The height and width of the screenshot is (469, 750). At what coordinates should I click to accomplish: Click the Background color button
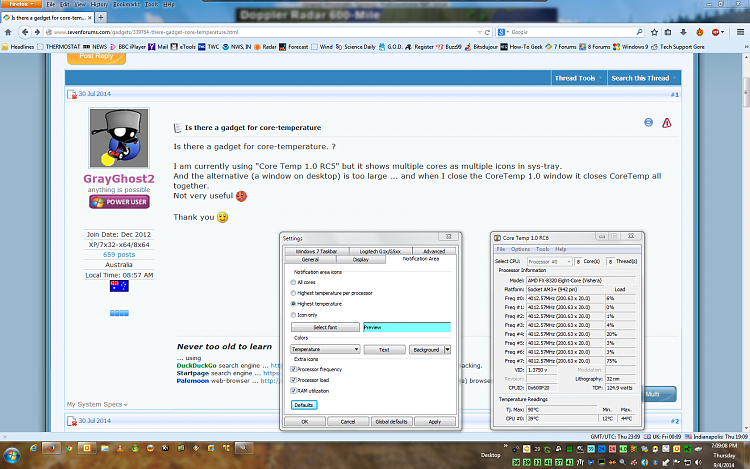point(426,349)
